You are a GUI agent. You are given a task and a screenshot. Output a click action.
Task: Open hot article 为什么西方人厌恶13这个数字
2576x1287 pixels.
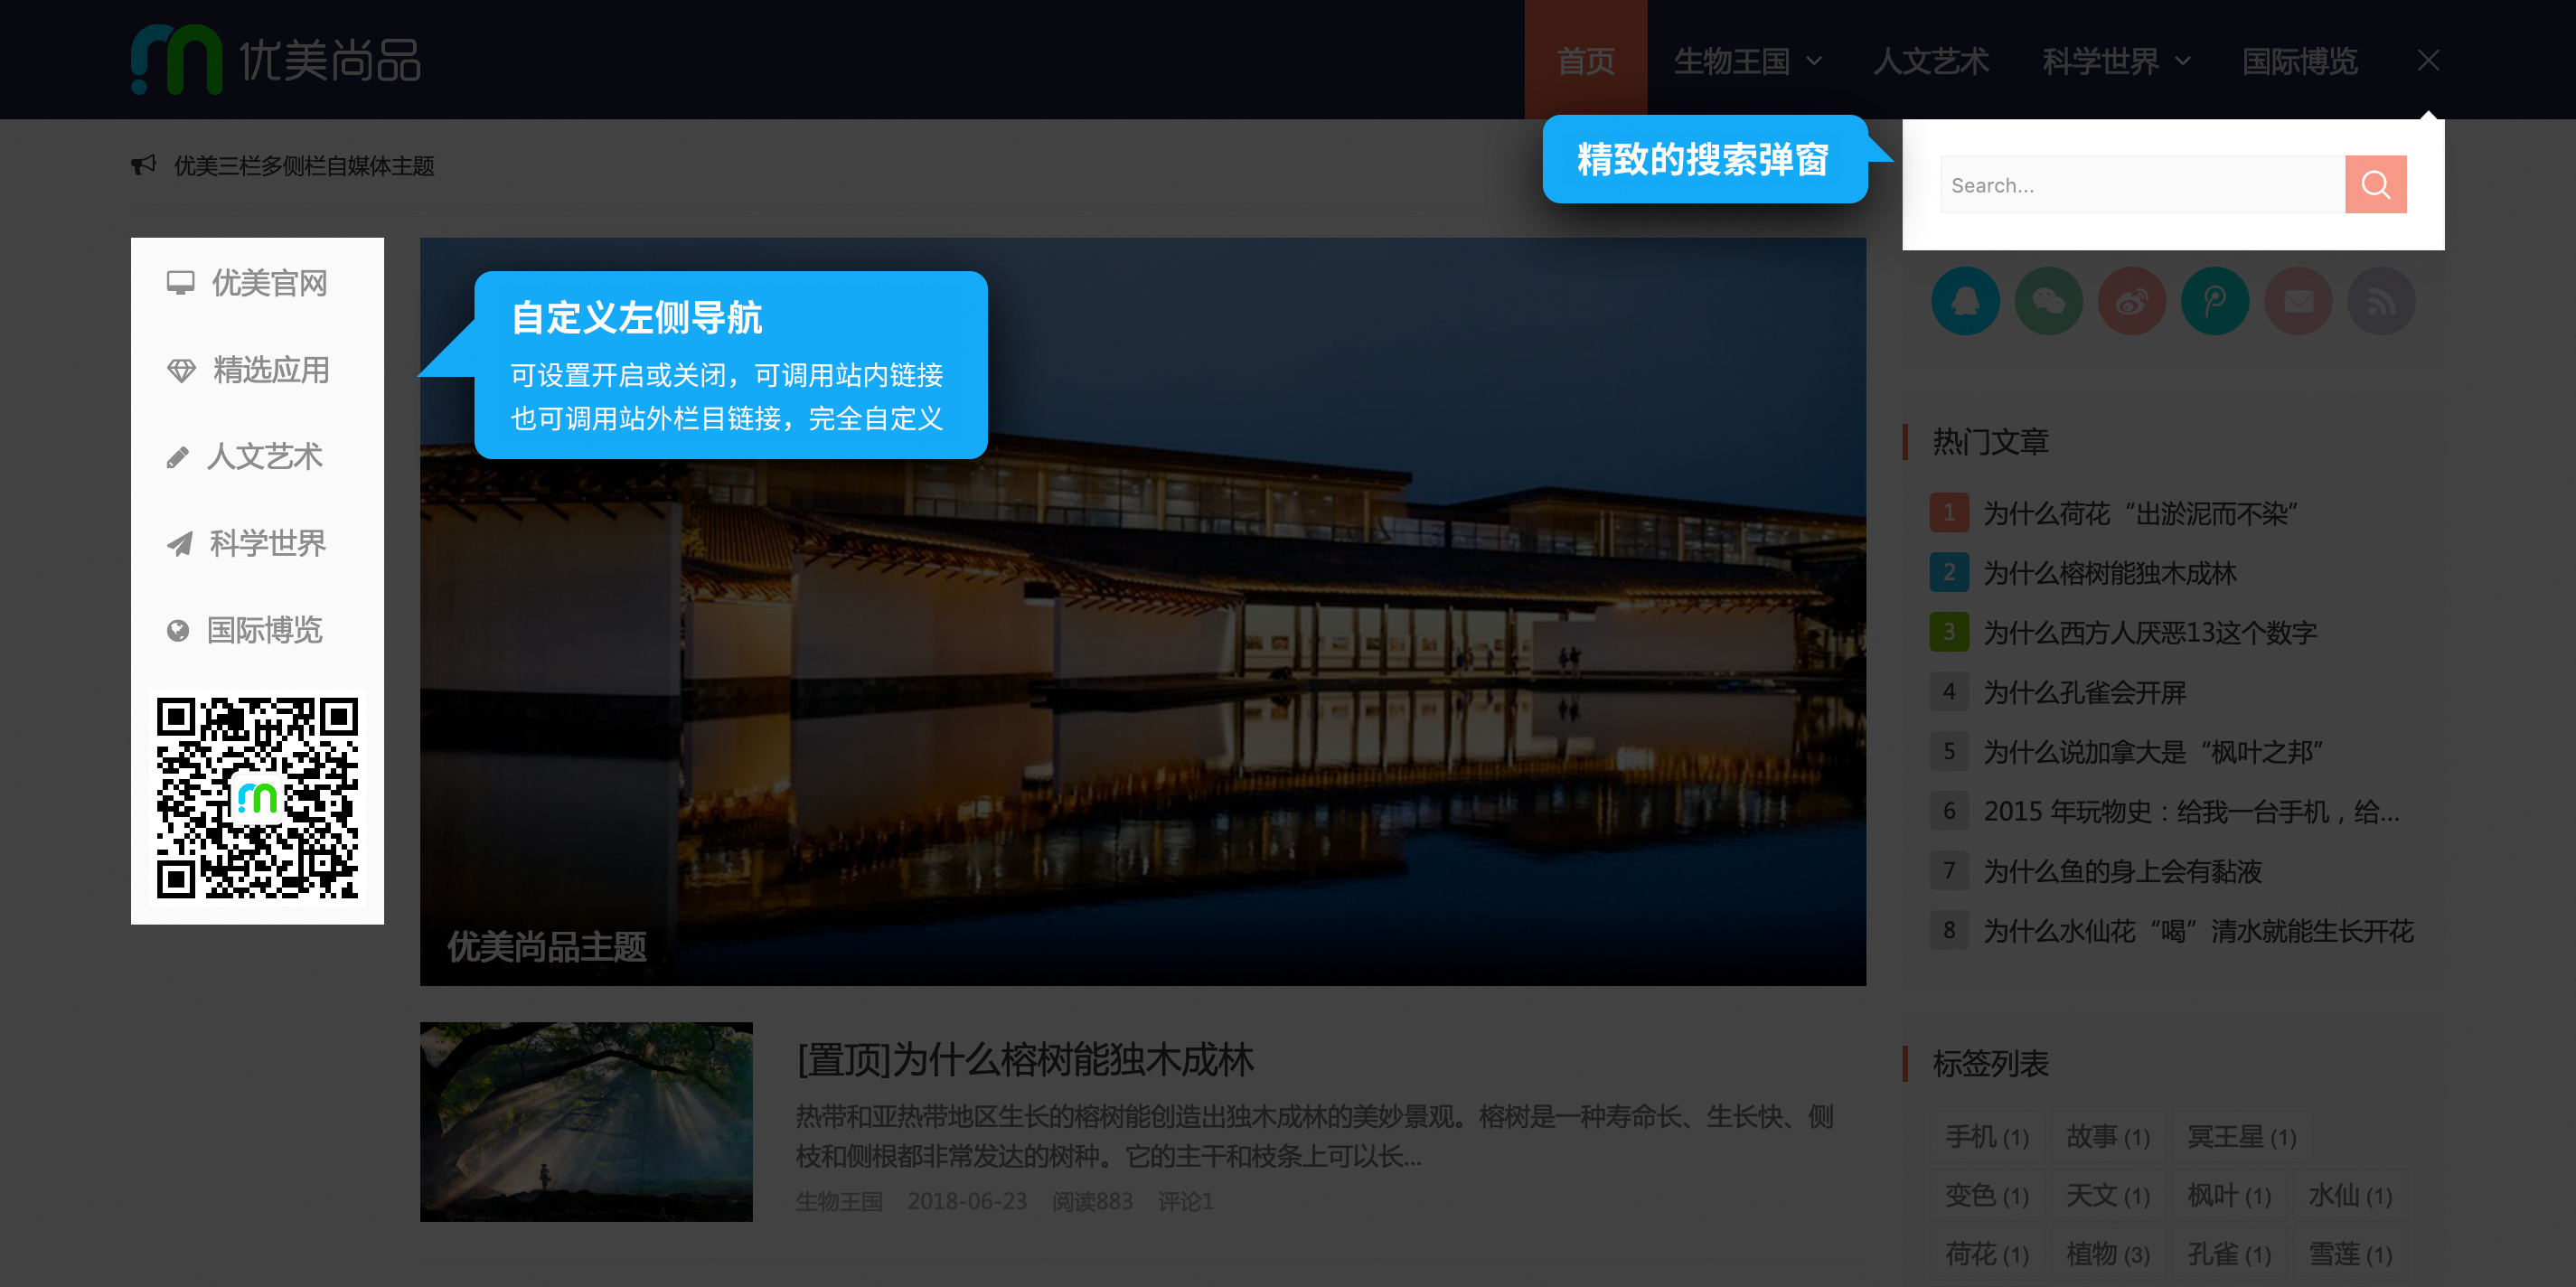point(2150,632)
